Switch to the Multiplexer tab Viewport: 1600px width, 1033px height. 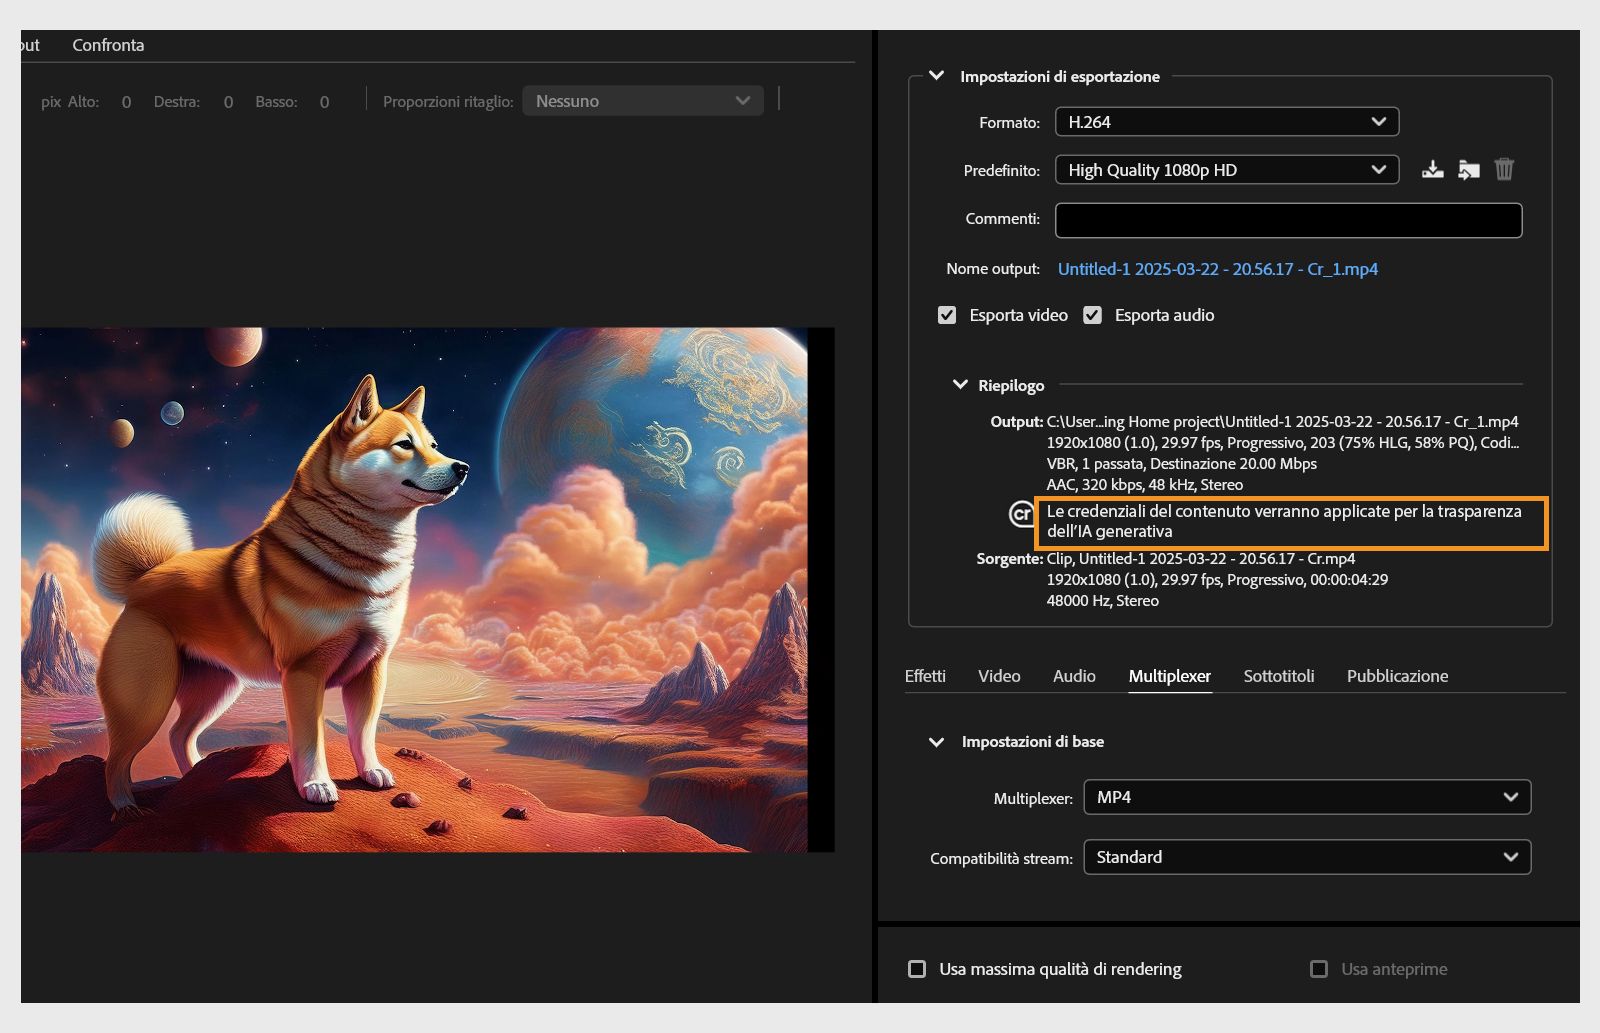coord(1170,676)
